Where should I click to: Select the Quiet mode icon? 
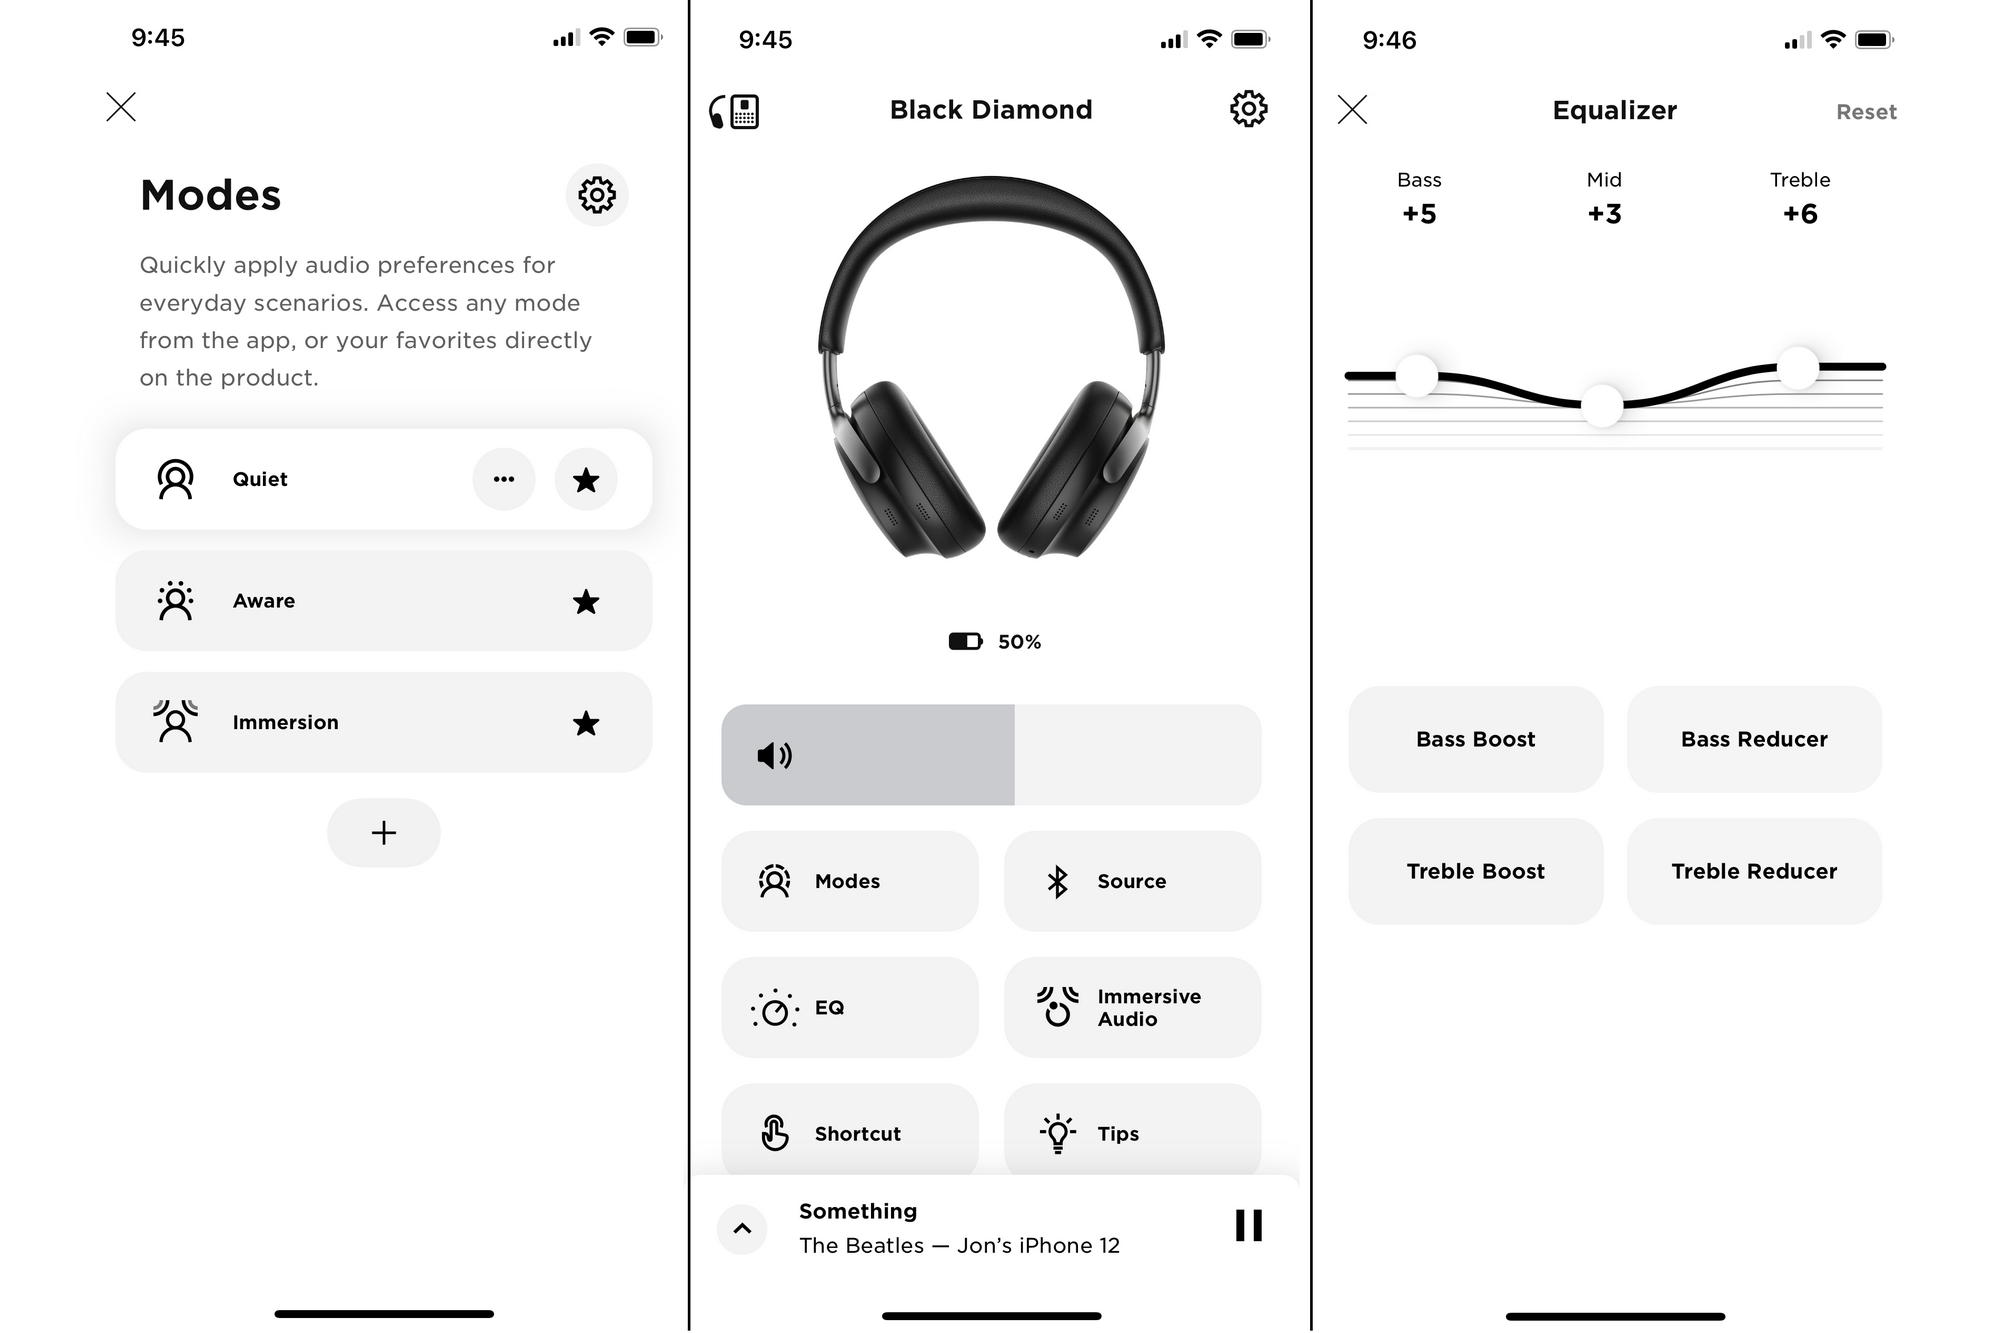click(x=175, y=478)
